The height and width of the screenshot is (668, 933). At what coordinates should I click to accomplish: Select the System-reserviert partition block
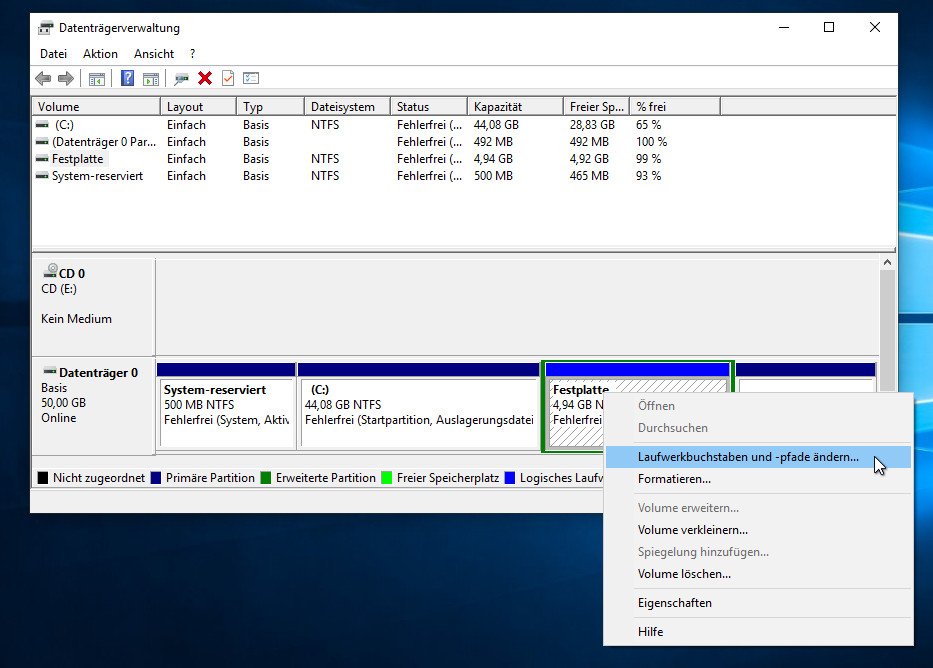point(225,410)
